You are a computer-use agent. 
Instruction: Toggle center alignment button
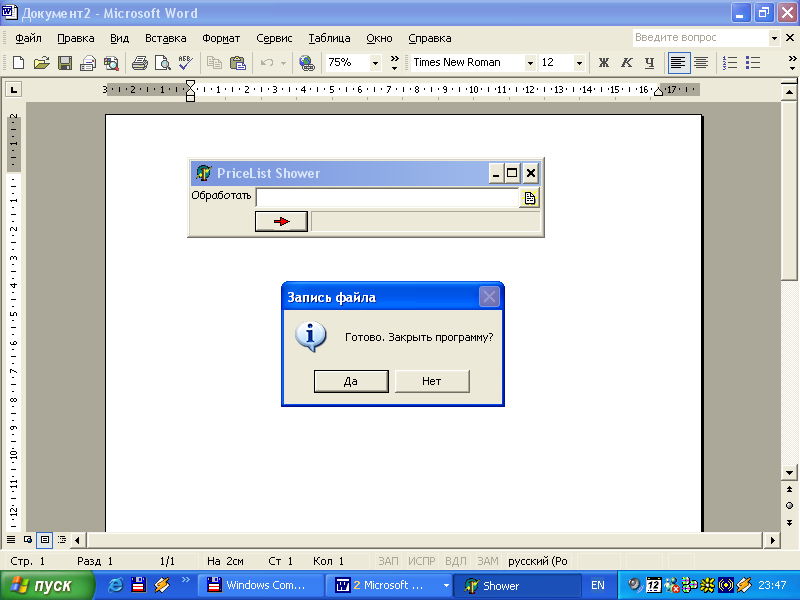[701, 63]
